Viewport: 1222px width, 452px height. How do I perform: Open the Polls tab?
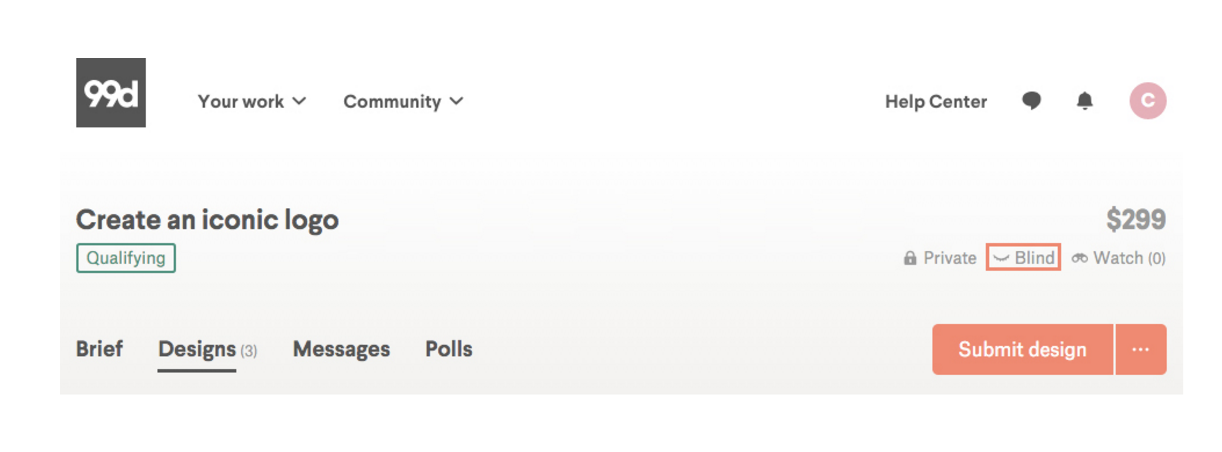(x=449, y=349)
